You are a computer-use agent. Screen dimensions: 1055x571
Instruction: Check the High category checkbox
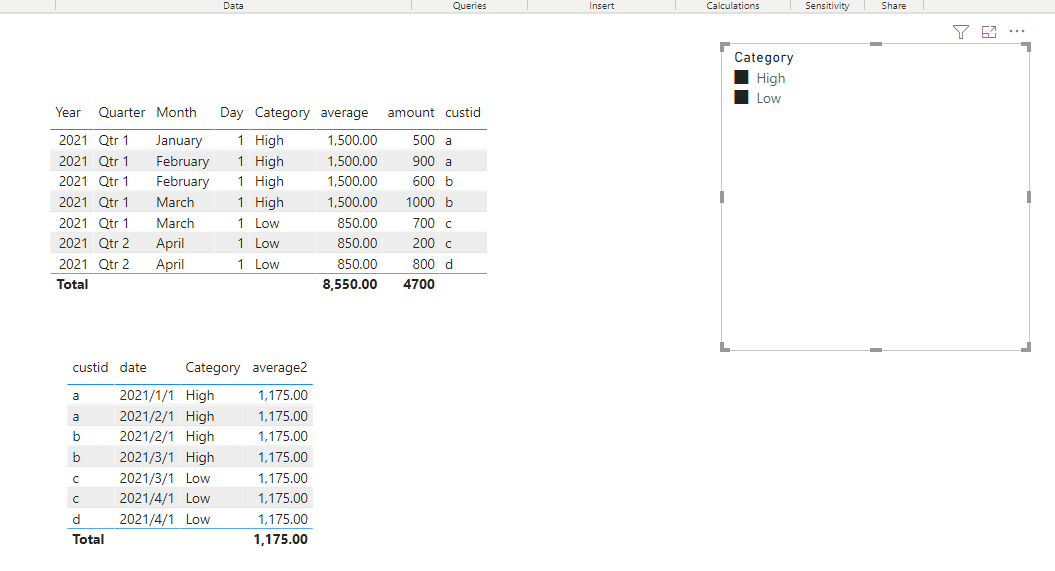741,77
